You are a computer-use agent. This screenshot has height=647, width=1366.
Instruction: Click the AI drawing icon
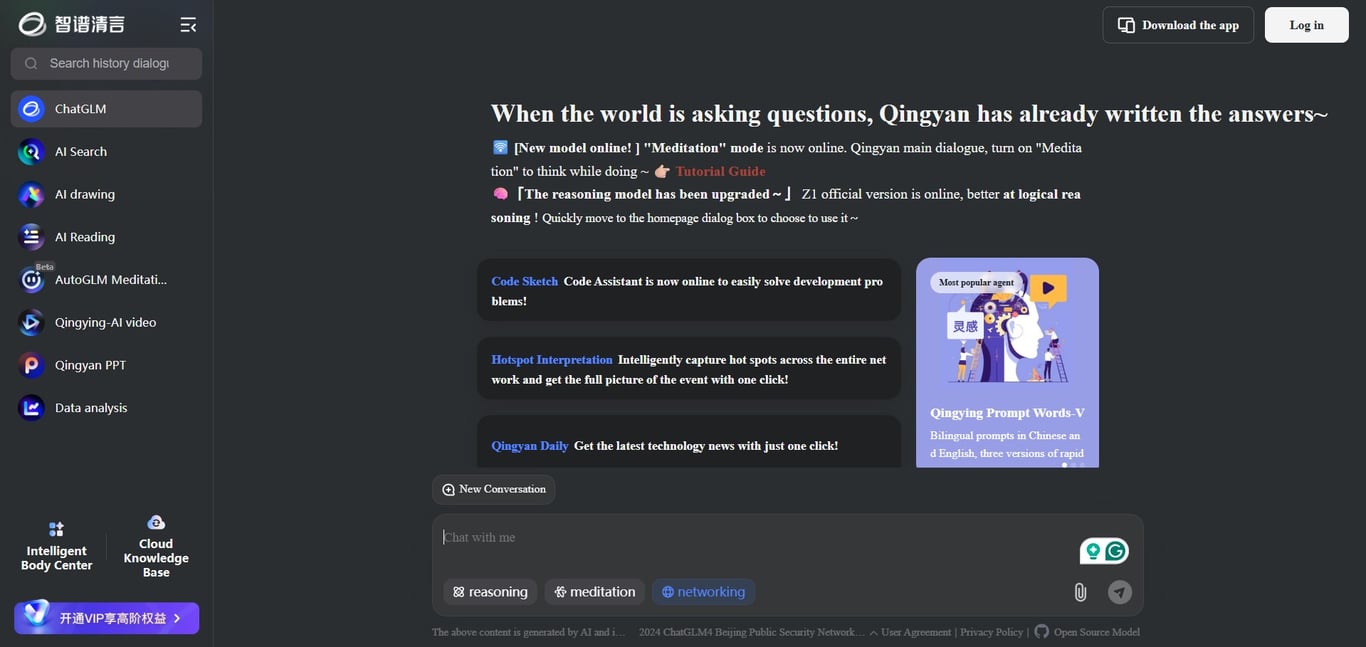(x=31, y=195)
